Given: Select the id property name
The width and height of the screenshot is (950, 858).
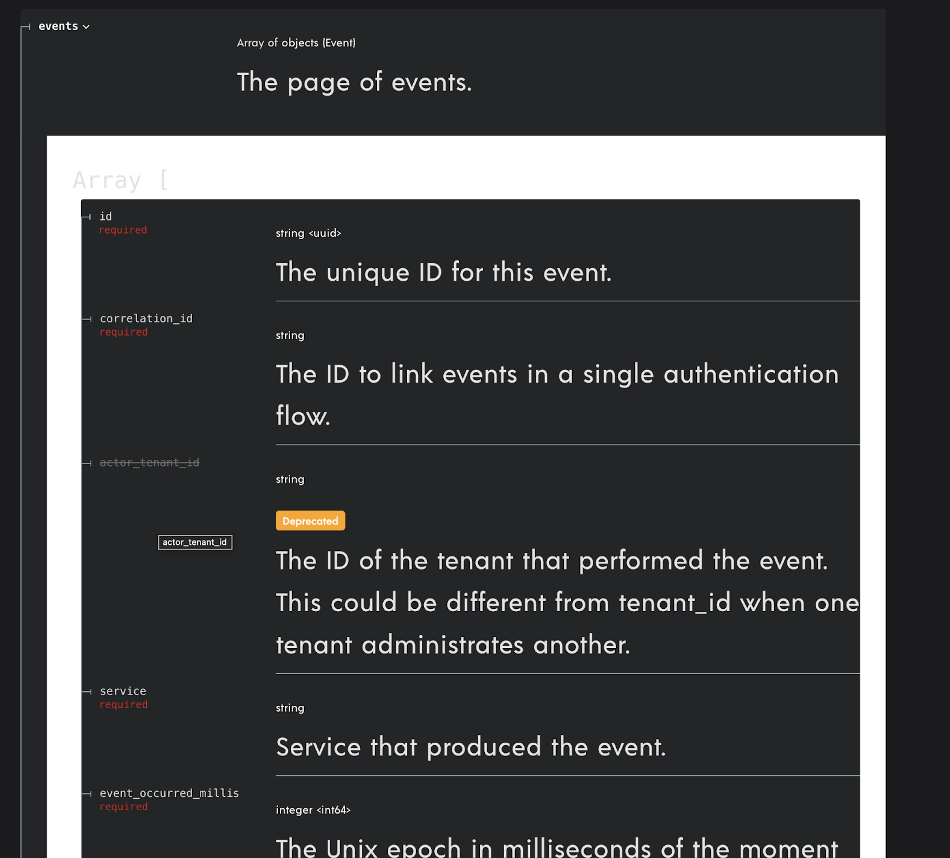Looking at the screenshot, I should pyautogui.click(x=106, y=216).
